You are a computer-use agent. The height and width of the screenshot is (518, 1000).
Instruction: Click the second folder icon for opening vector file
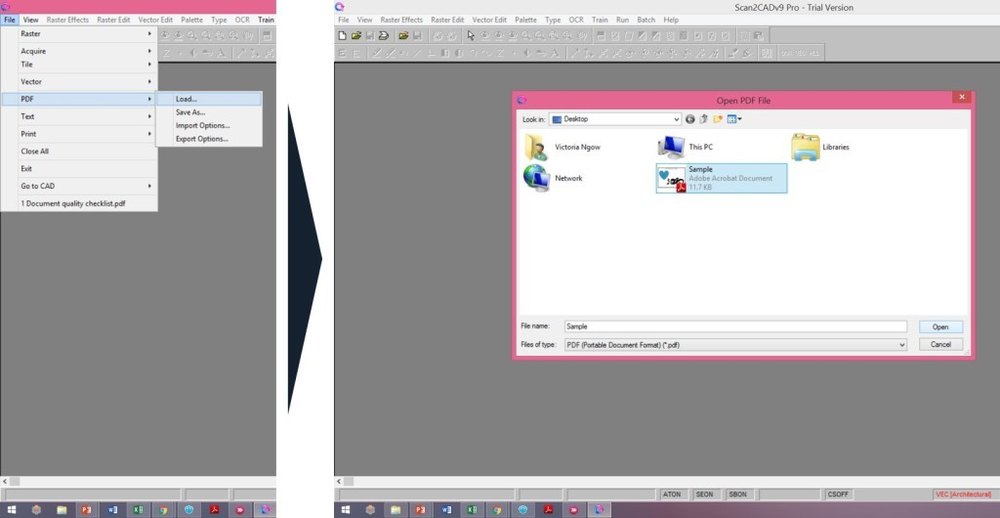coord(404,35)
